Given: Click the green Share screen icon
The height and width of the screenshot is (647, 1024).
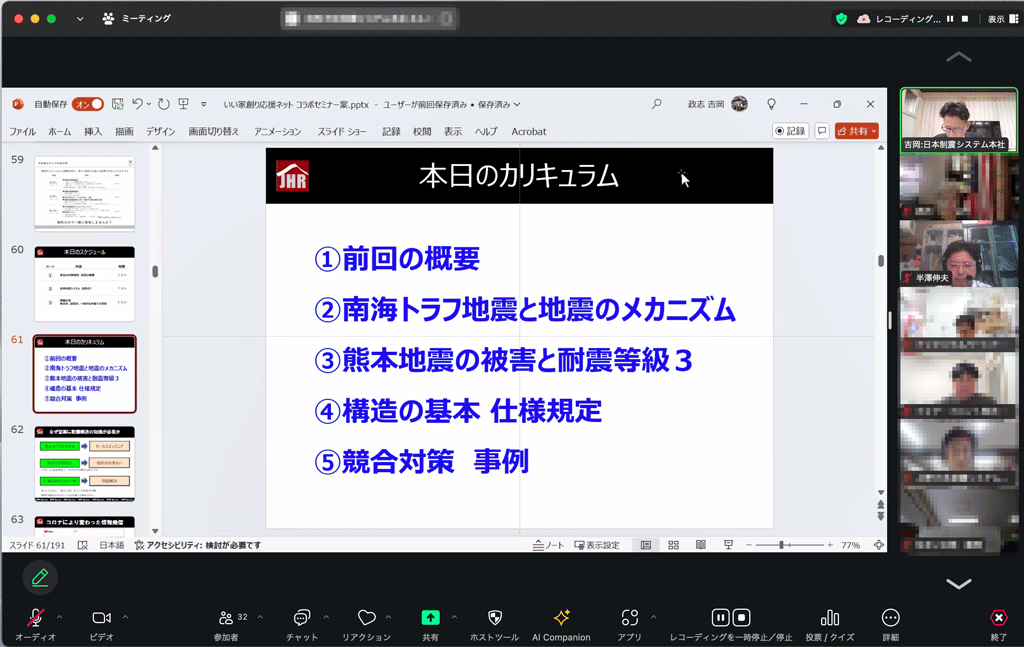Looking at the screenshot, I should (430, 618).
